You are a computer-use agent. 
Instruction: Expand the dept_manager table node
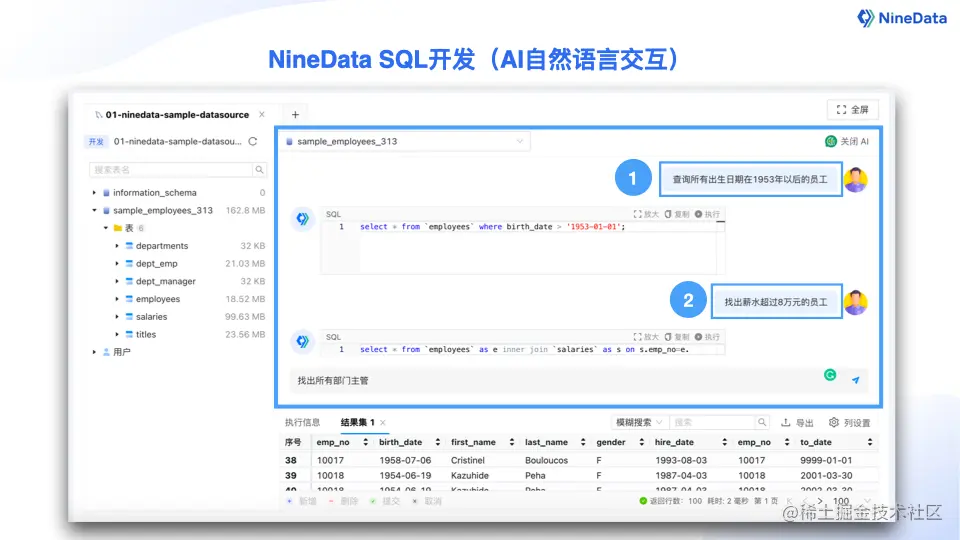point(117,281)
